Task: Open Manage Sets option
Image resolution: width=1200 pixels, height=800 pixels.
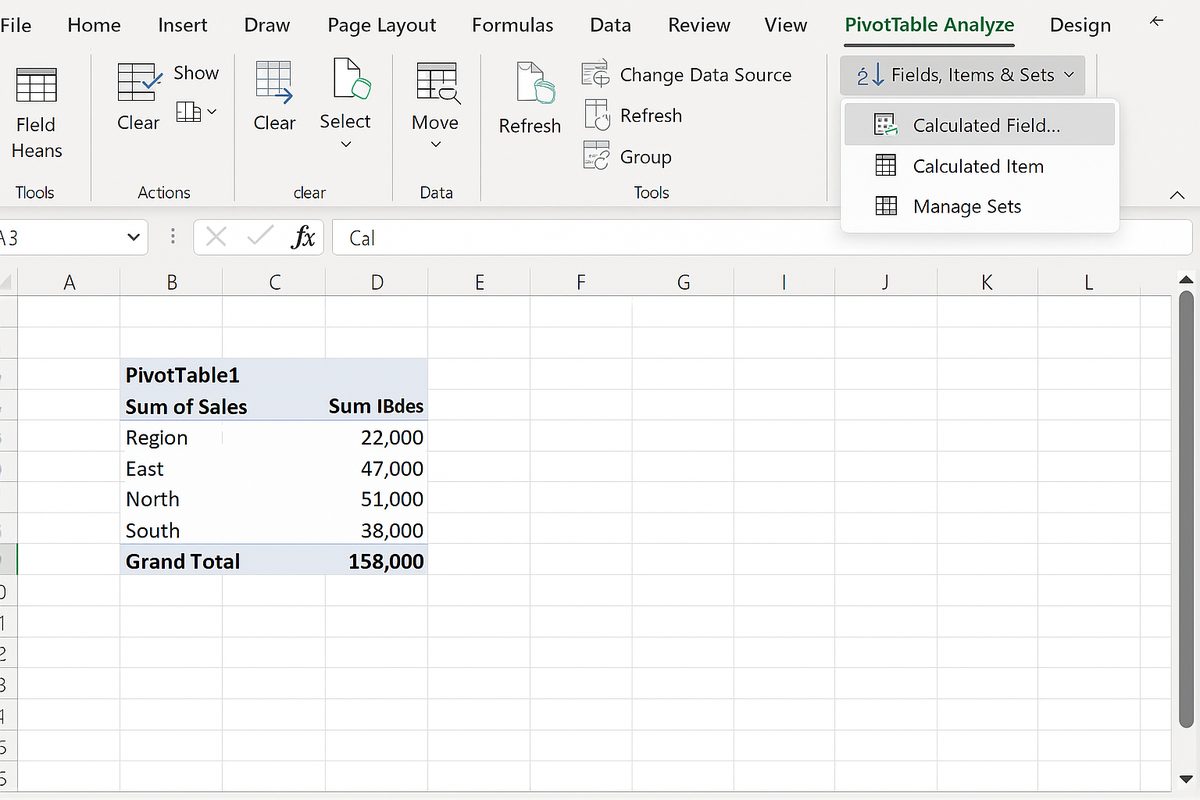Action: tap(979, 207)
